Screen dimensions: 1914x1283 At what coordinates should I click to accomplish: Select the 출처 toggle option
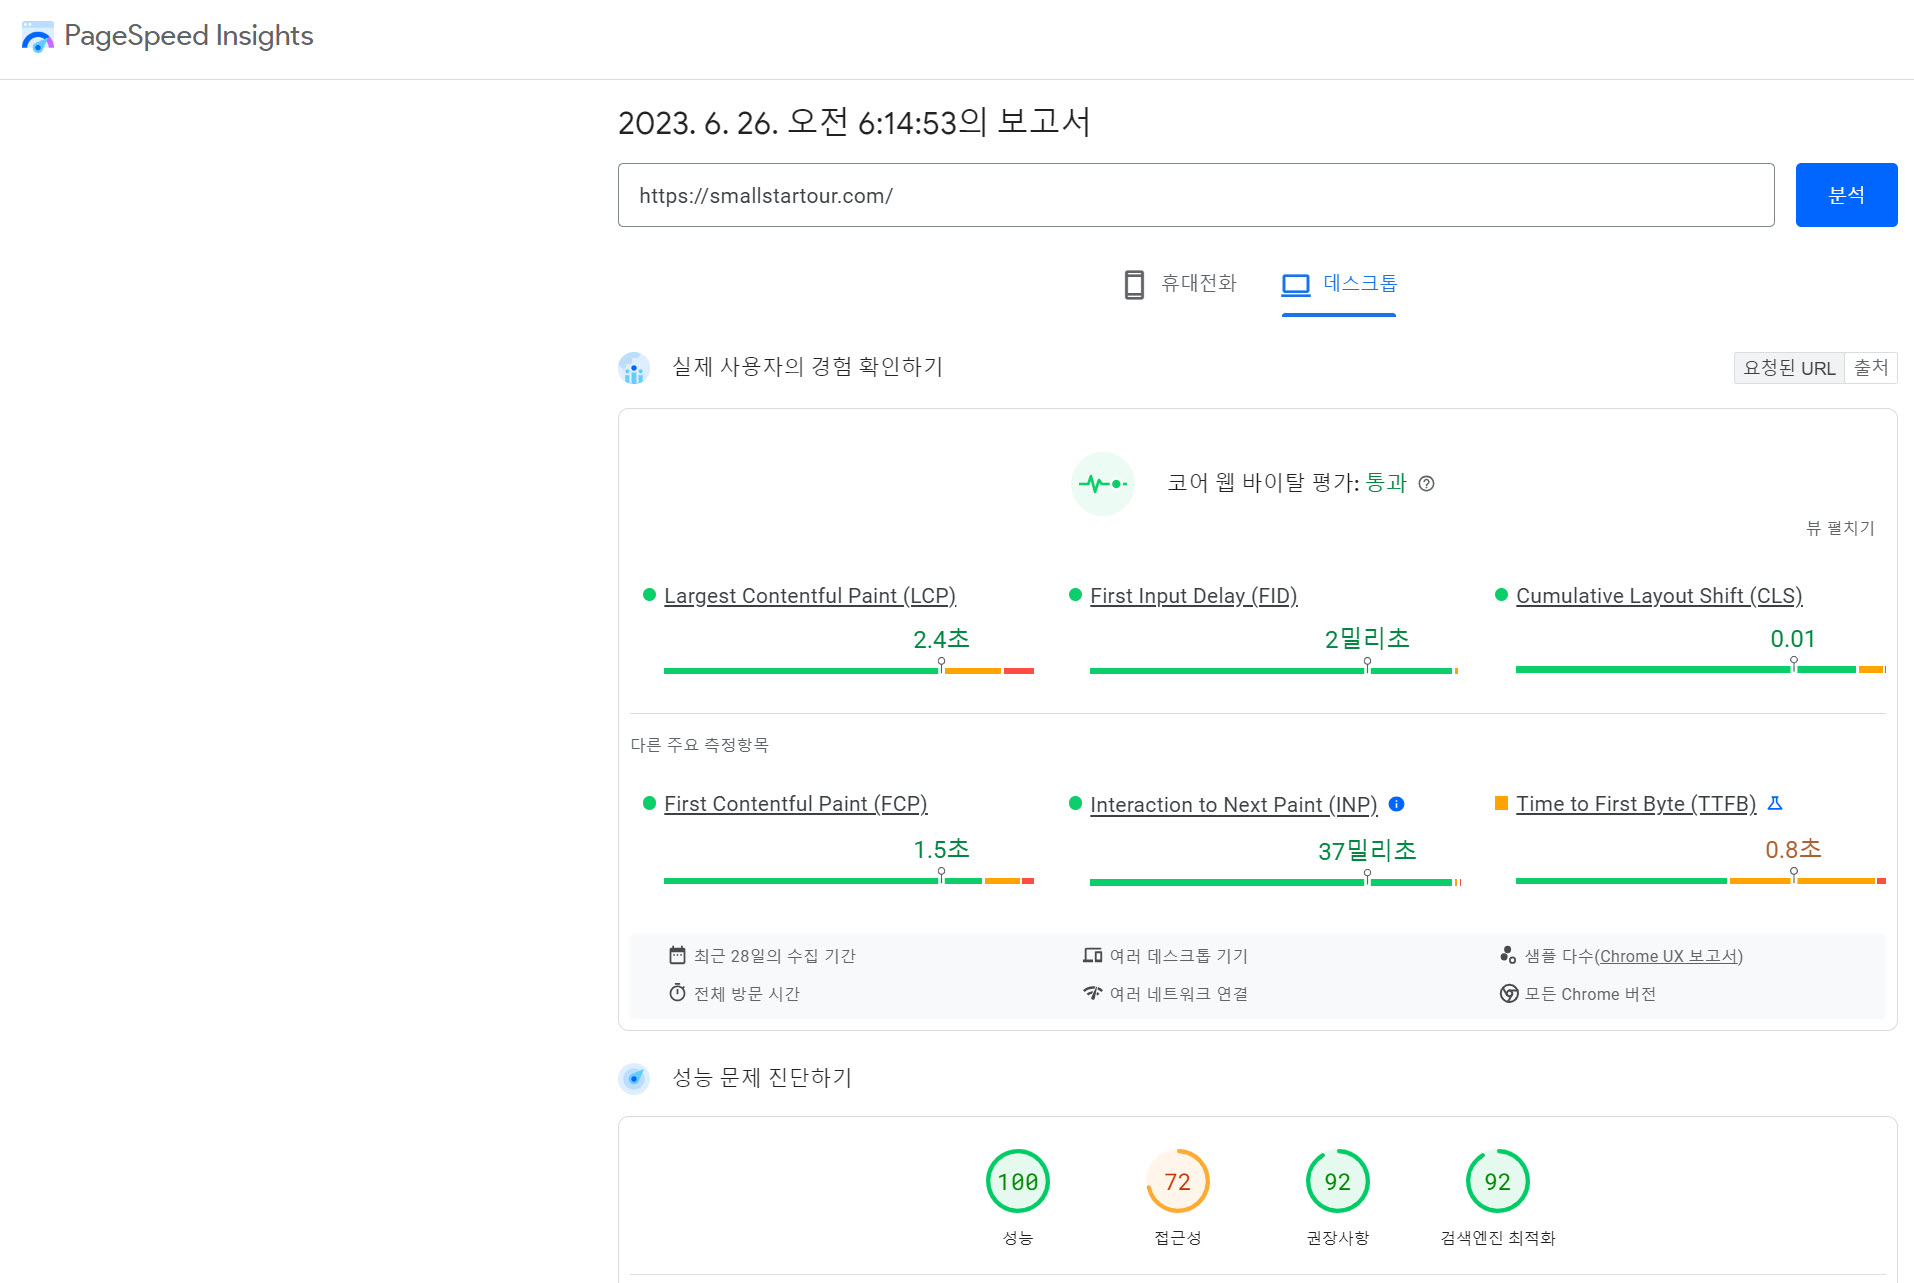(1871, 368)
